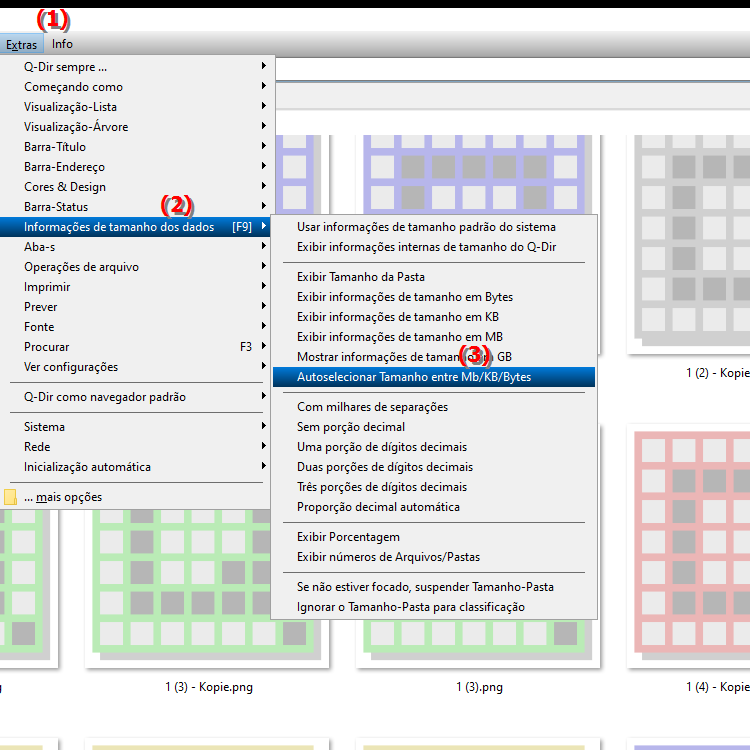Open the Aba-s submenu
Viewport: 750px width, 750px height.
[136, 247]
